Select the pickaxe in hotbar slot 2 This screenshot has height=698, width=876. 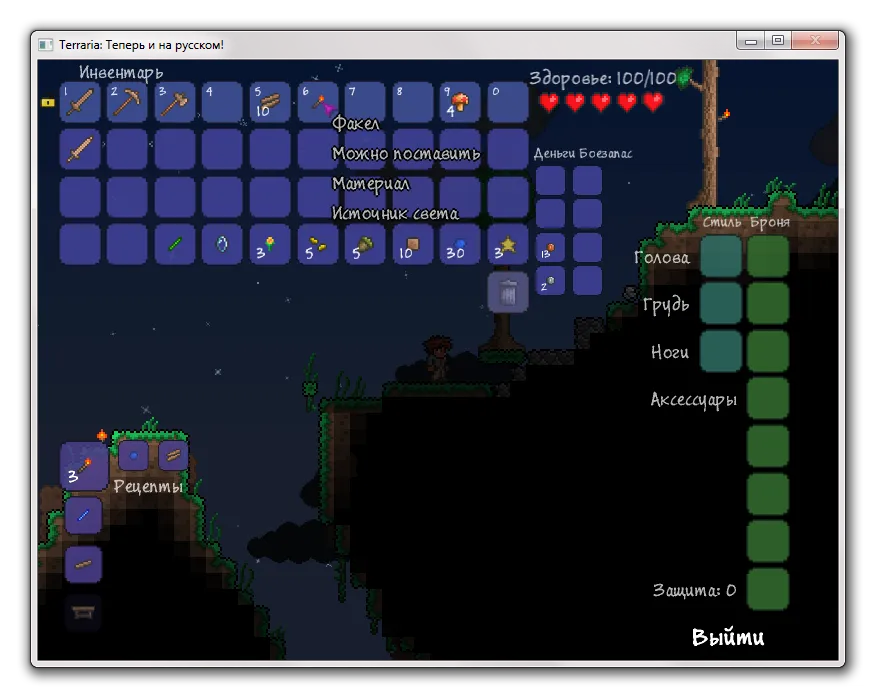pos(127,102)
